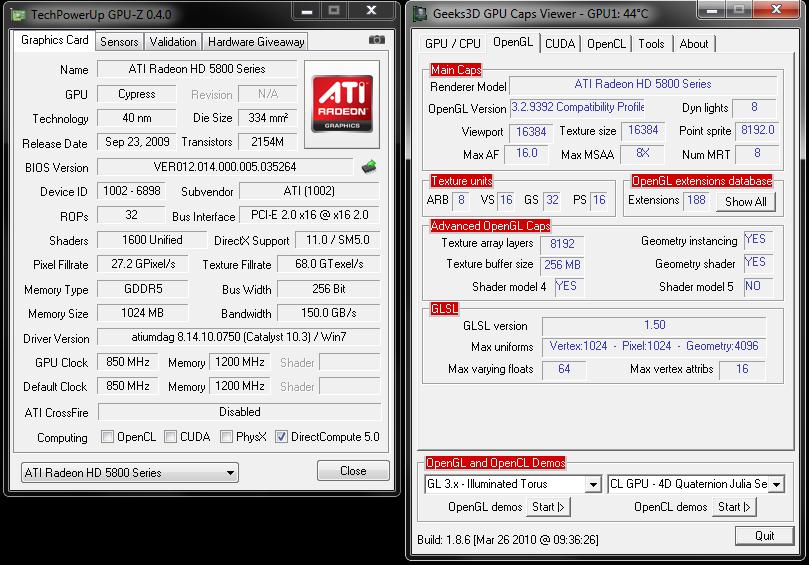Click the Shader model 5 NO value

(x=758, y=286)
